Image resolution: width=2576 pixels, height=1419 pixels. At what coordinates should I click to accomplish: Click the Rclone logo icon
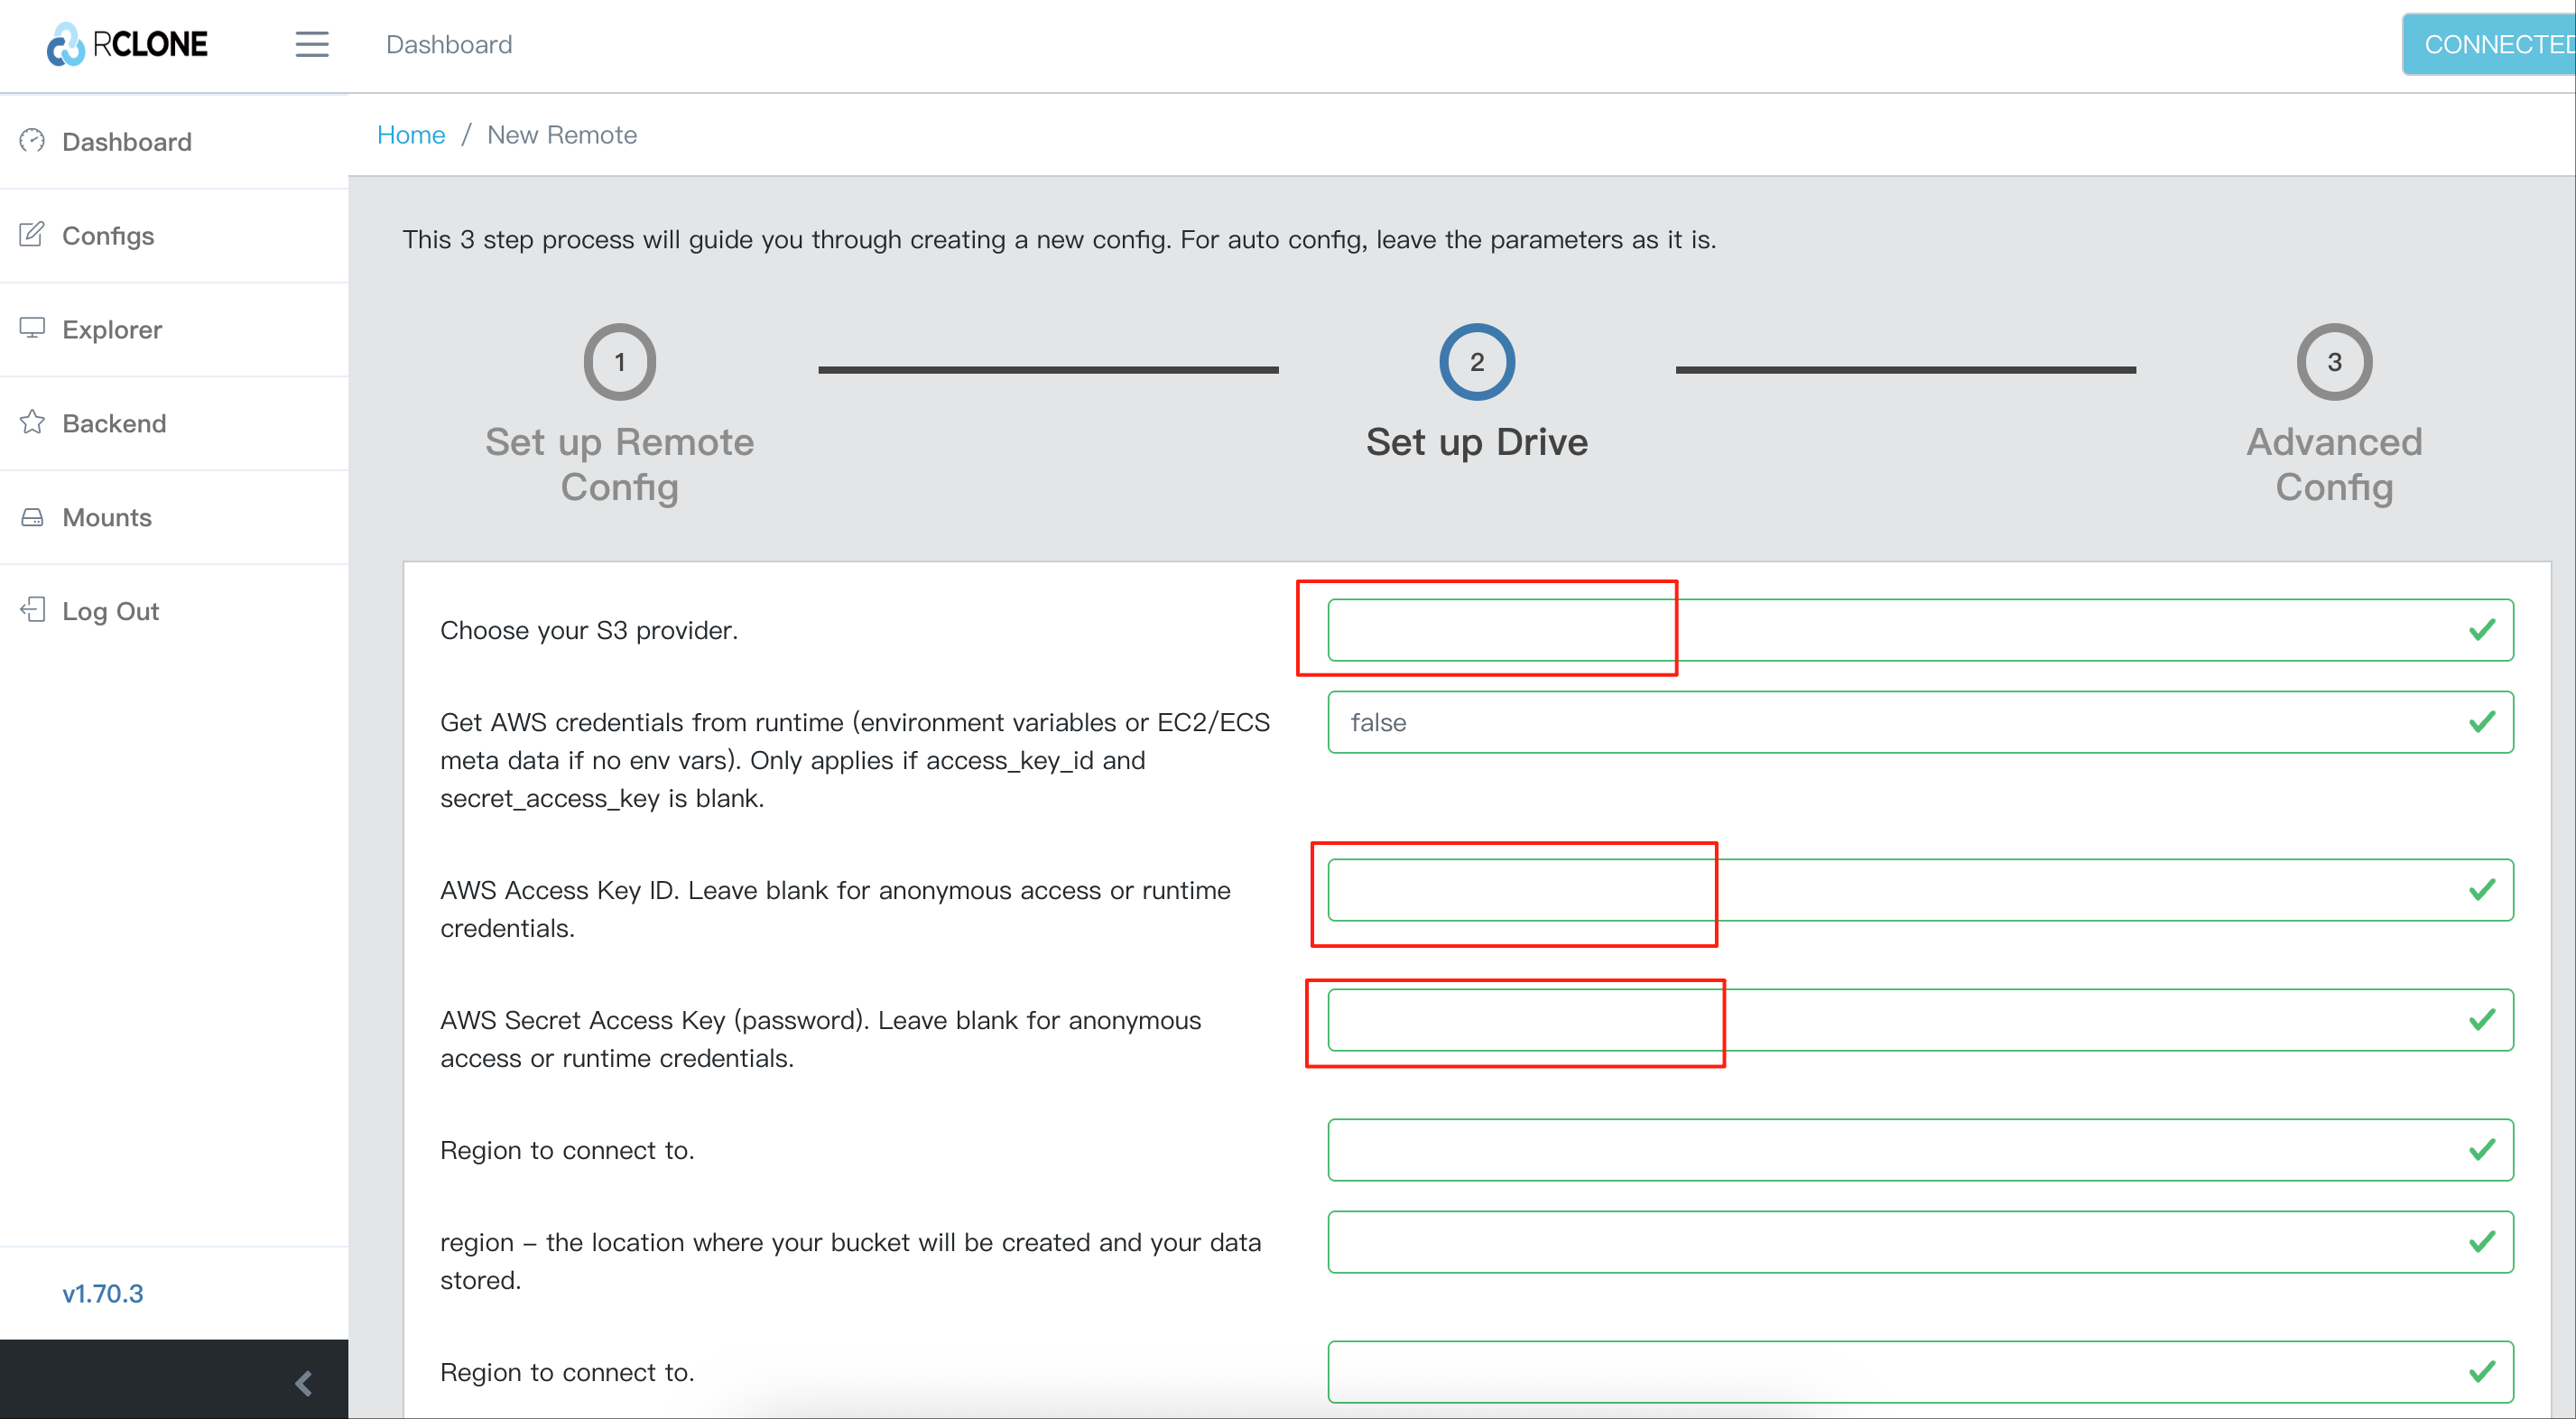[66, 44]
